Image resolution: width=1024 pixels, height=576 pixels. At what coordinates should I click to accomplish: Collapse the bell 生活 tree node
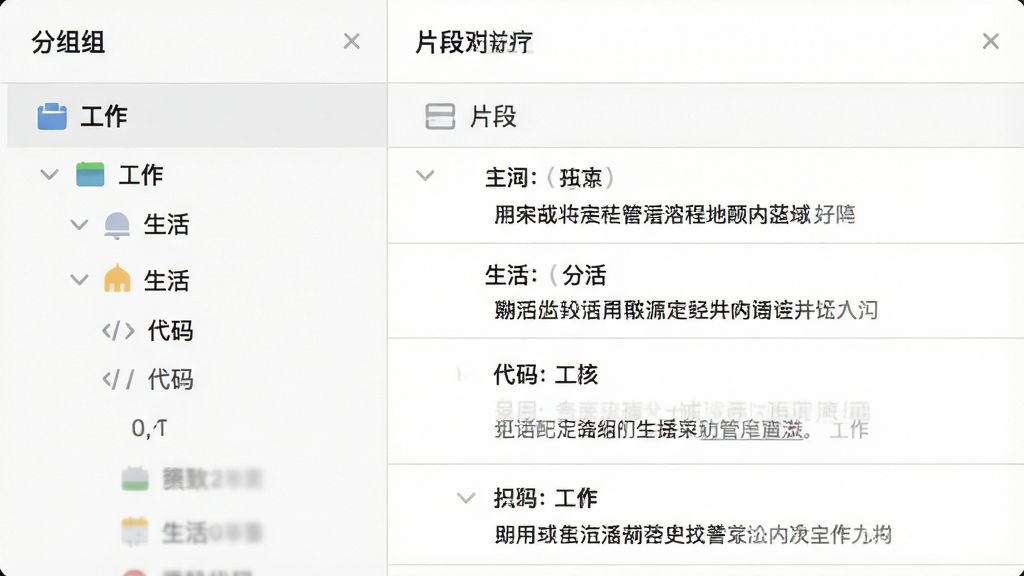tap(79, 225)
